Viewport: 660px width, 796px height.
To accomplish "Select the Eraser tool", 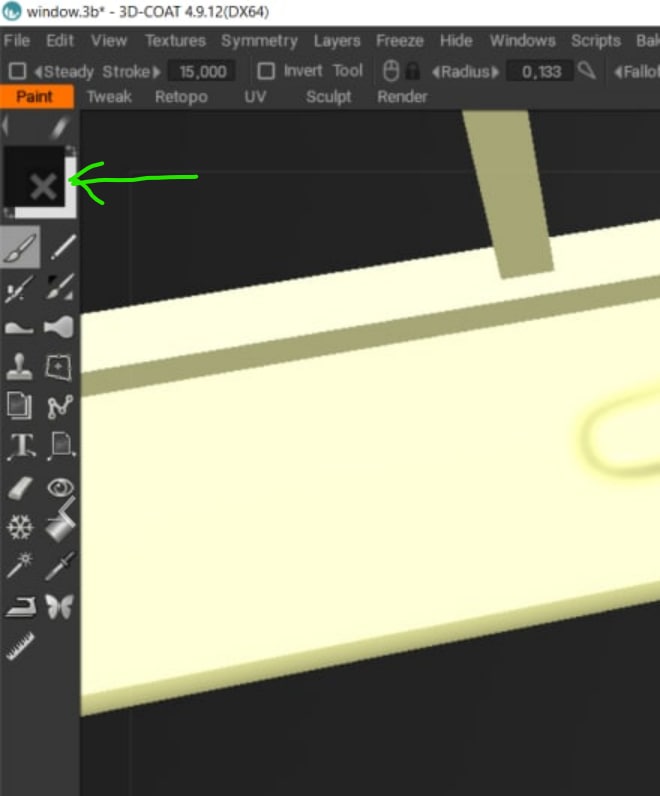I will (20, 488).
